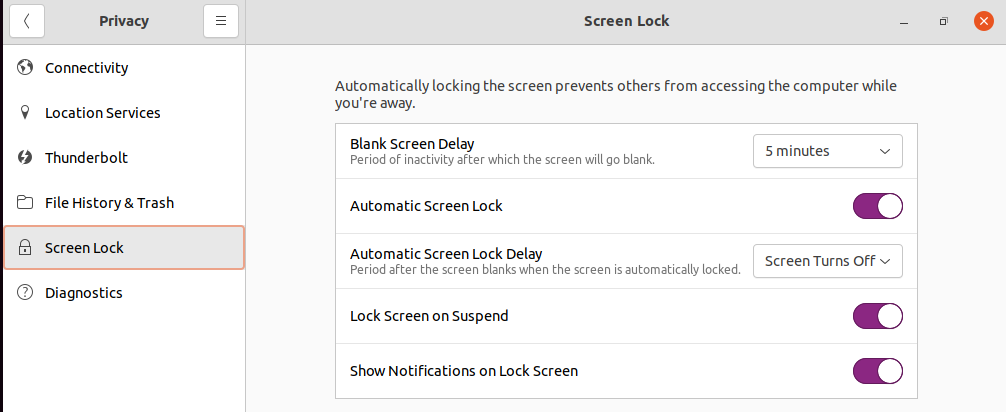Toggle Show Notifications on Lock Screen

point(877,371)
